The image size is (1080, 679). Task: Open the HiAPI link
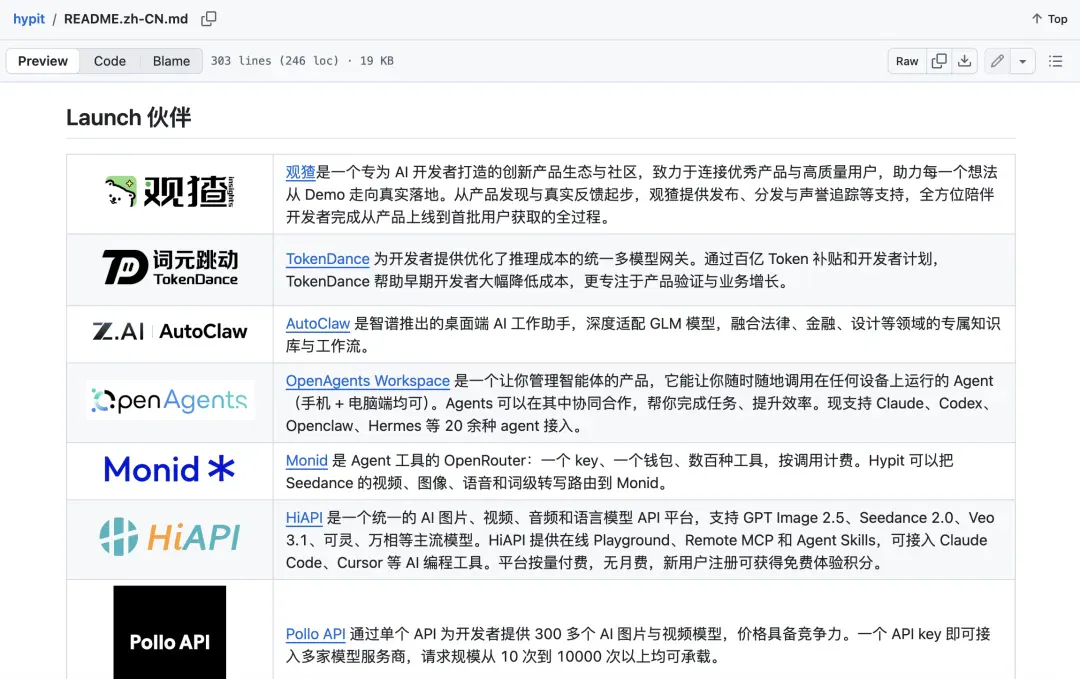[304, 518]
